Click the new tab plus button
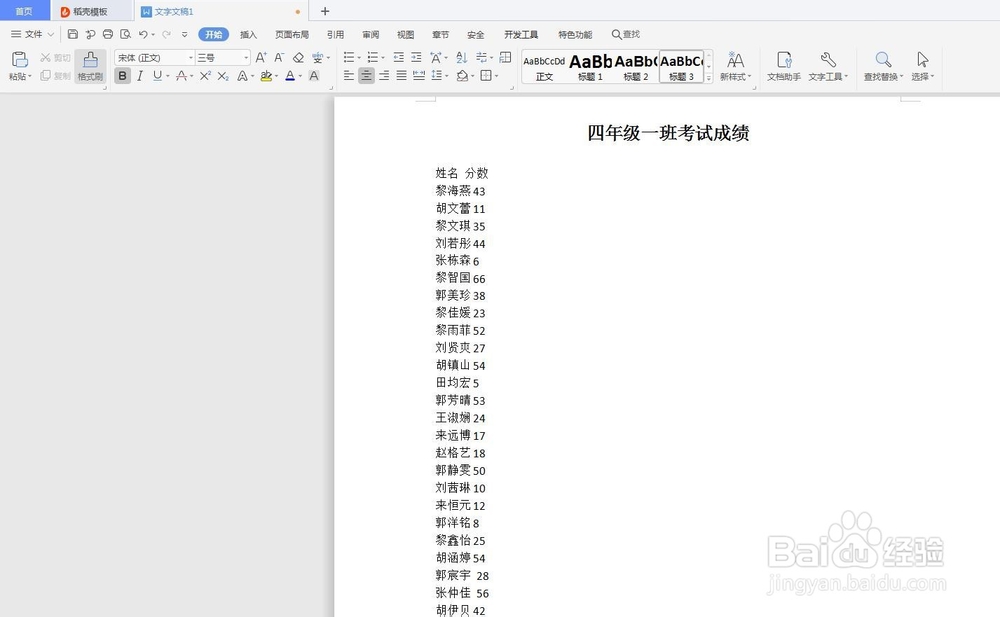 325,11
